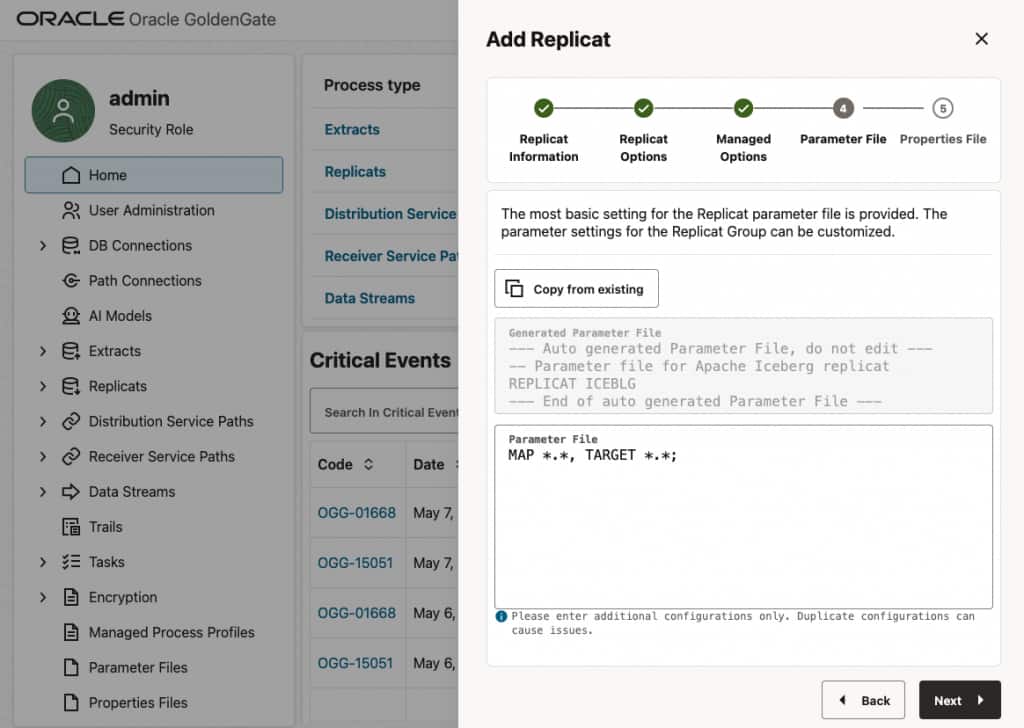Open User Administration from the sidebar
The height and width of the screenshot is (728, 1024).
(x=152, y=210)
